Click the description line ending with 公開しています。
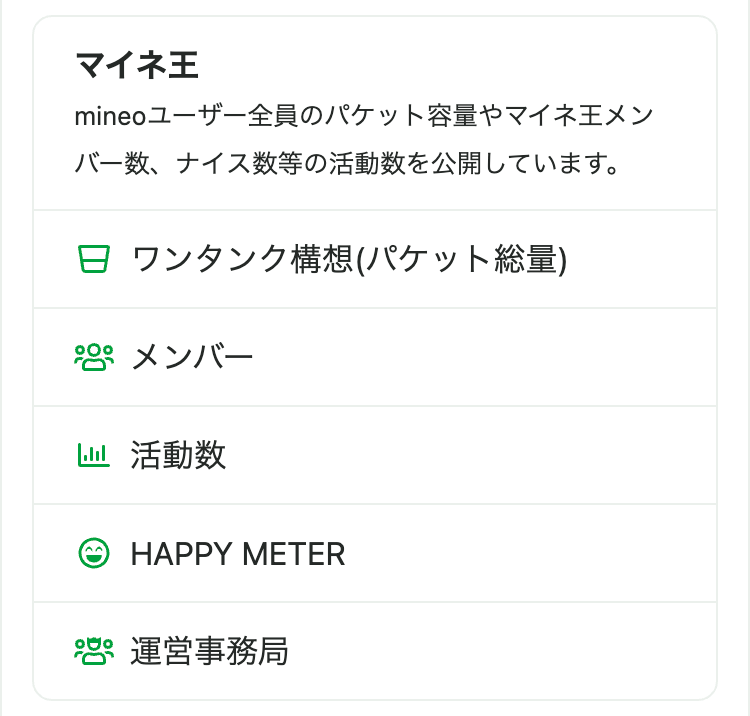750x716 pixels. point(346,162)
